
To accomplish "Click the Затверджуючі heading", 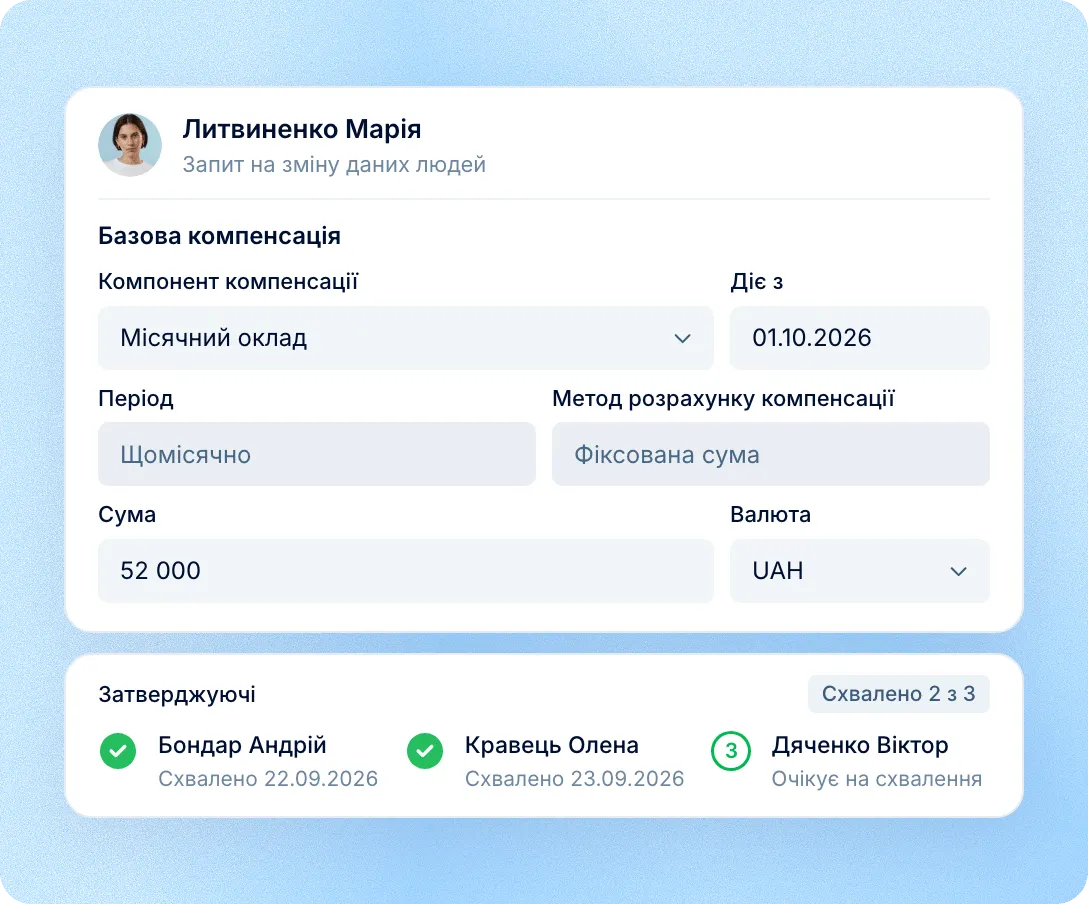I will [177, 694].
